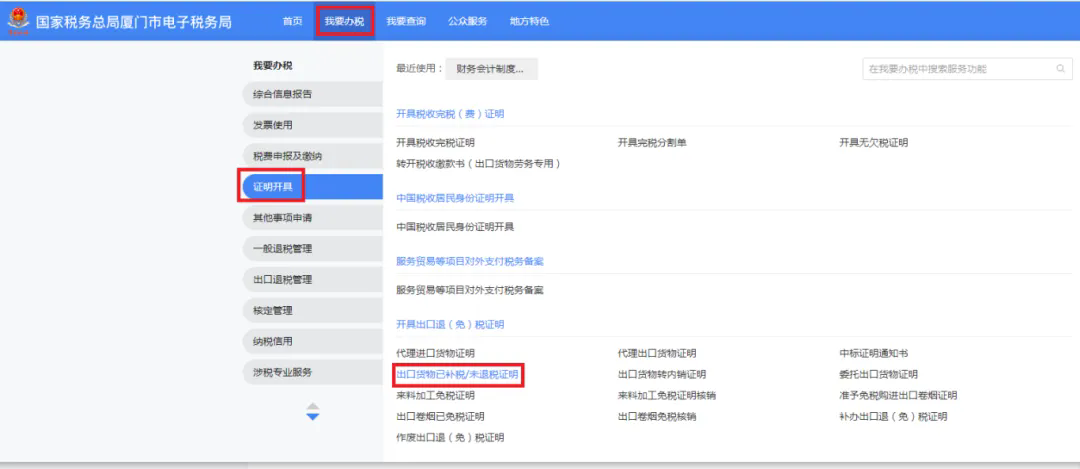Select 出口退税管理 in the sidebar

[x=313, y=280]
